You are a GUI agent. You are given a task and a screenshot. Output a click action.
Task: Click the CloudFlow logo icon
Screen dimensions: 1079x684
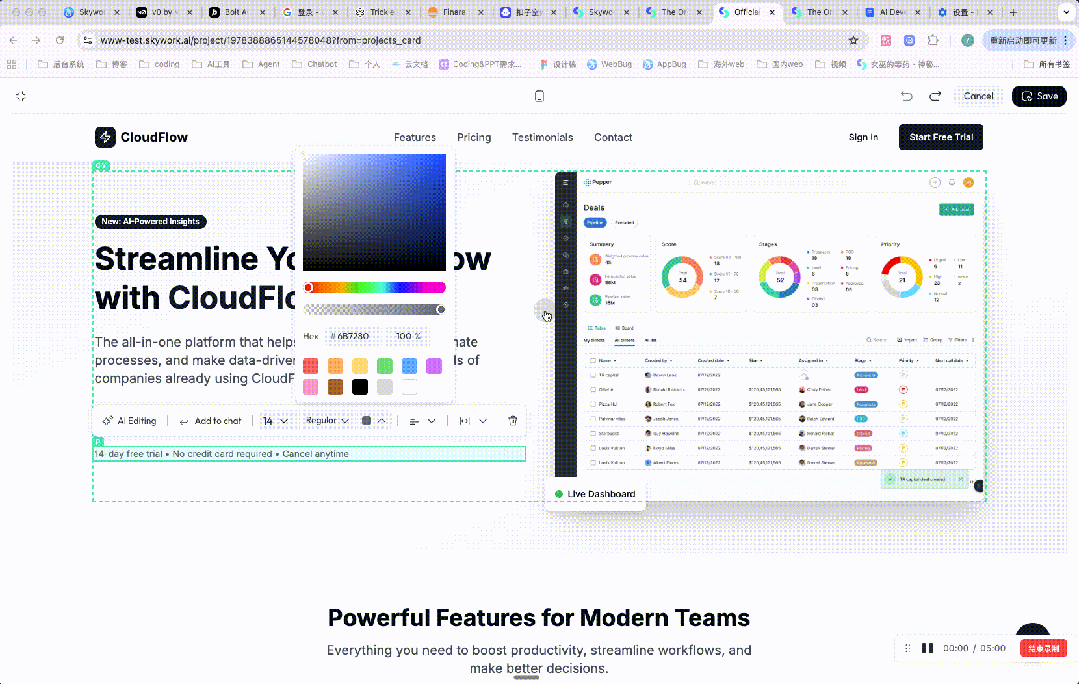105,137
